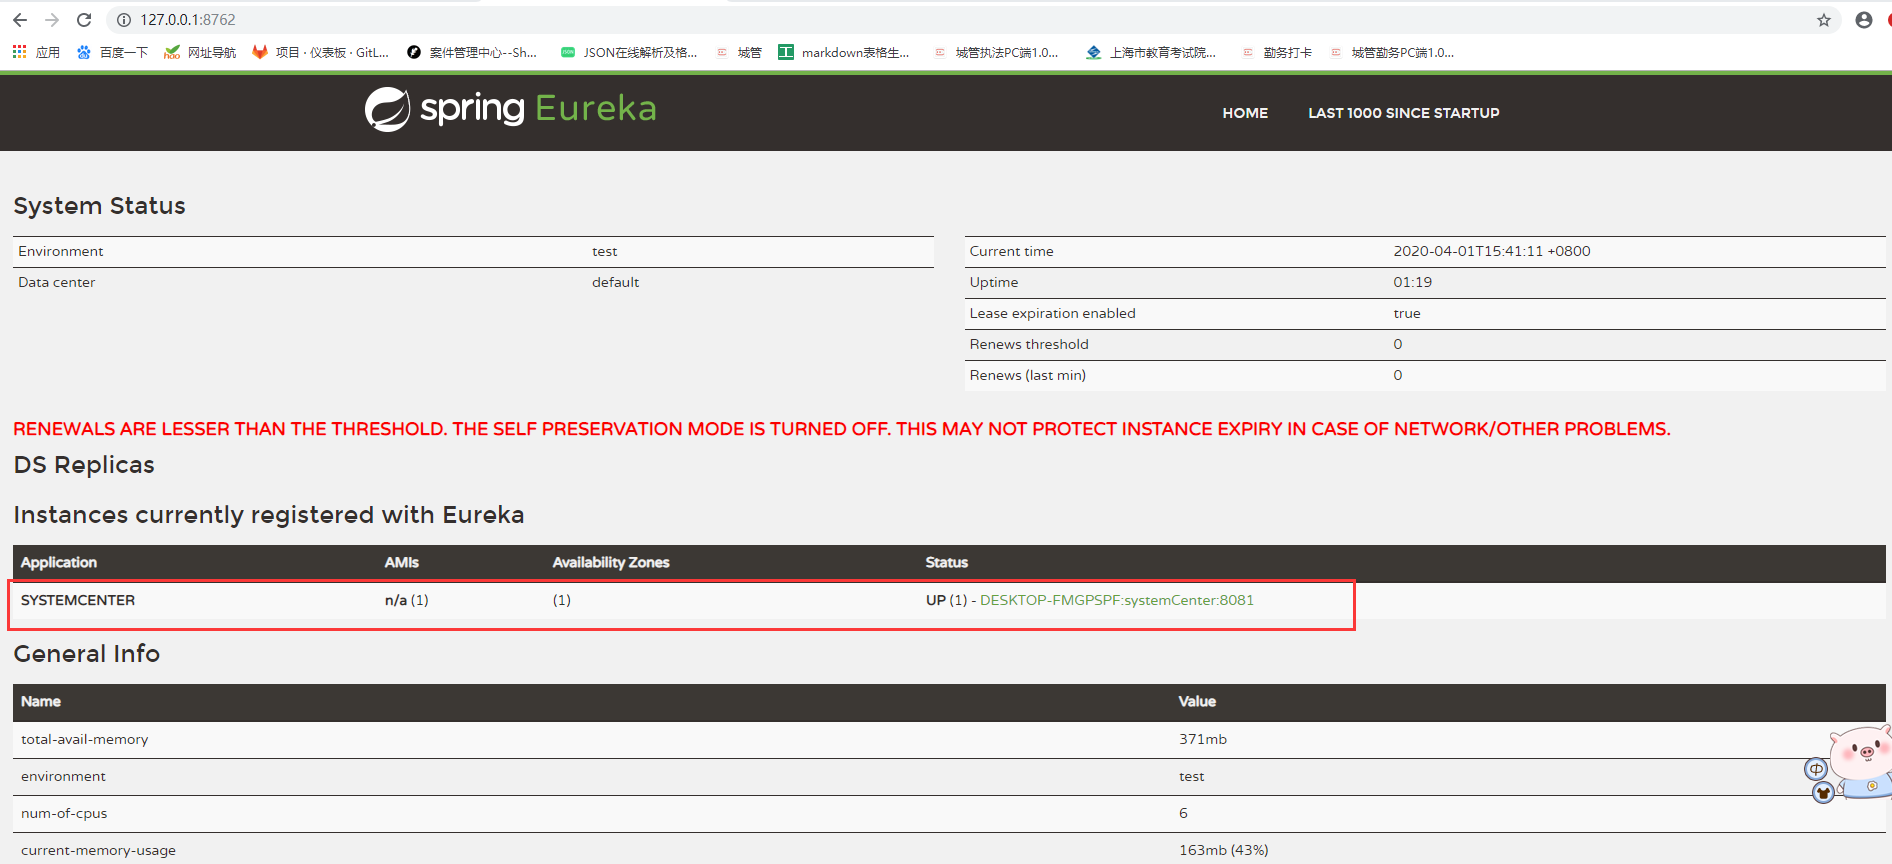This screenshot has height=864, width=1892.
Task: Select the 371mb memory value
Action: pos(1203,739)
